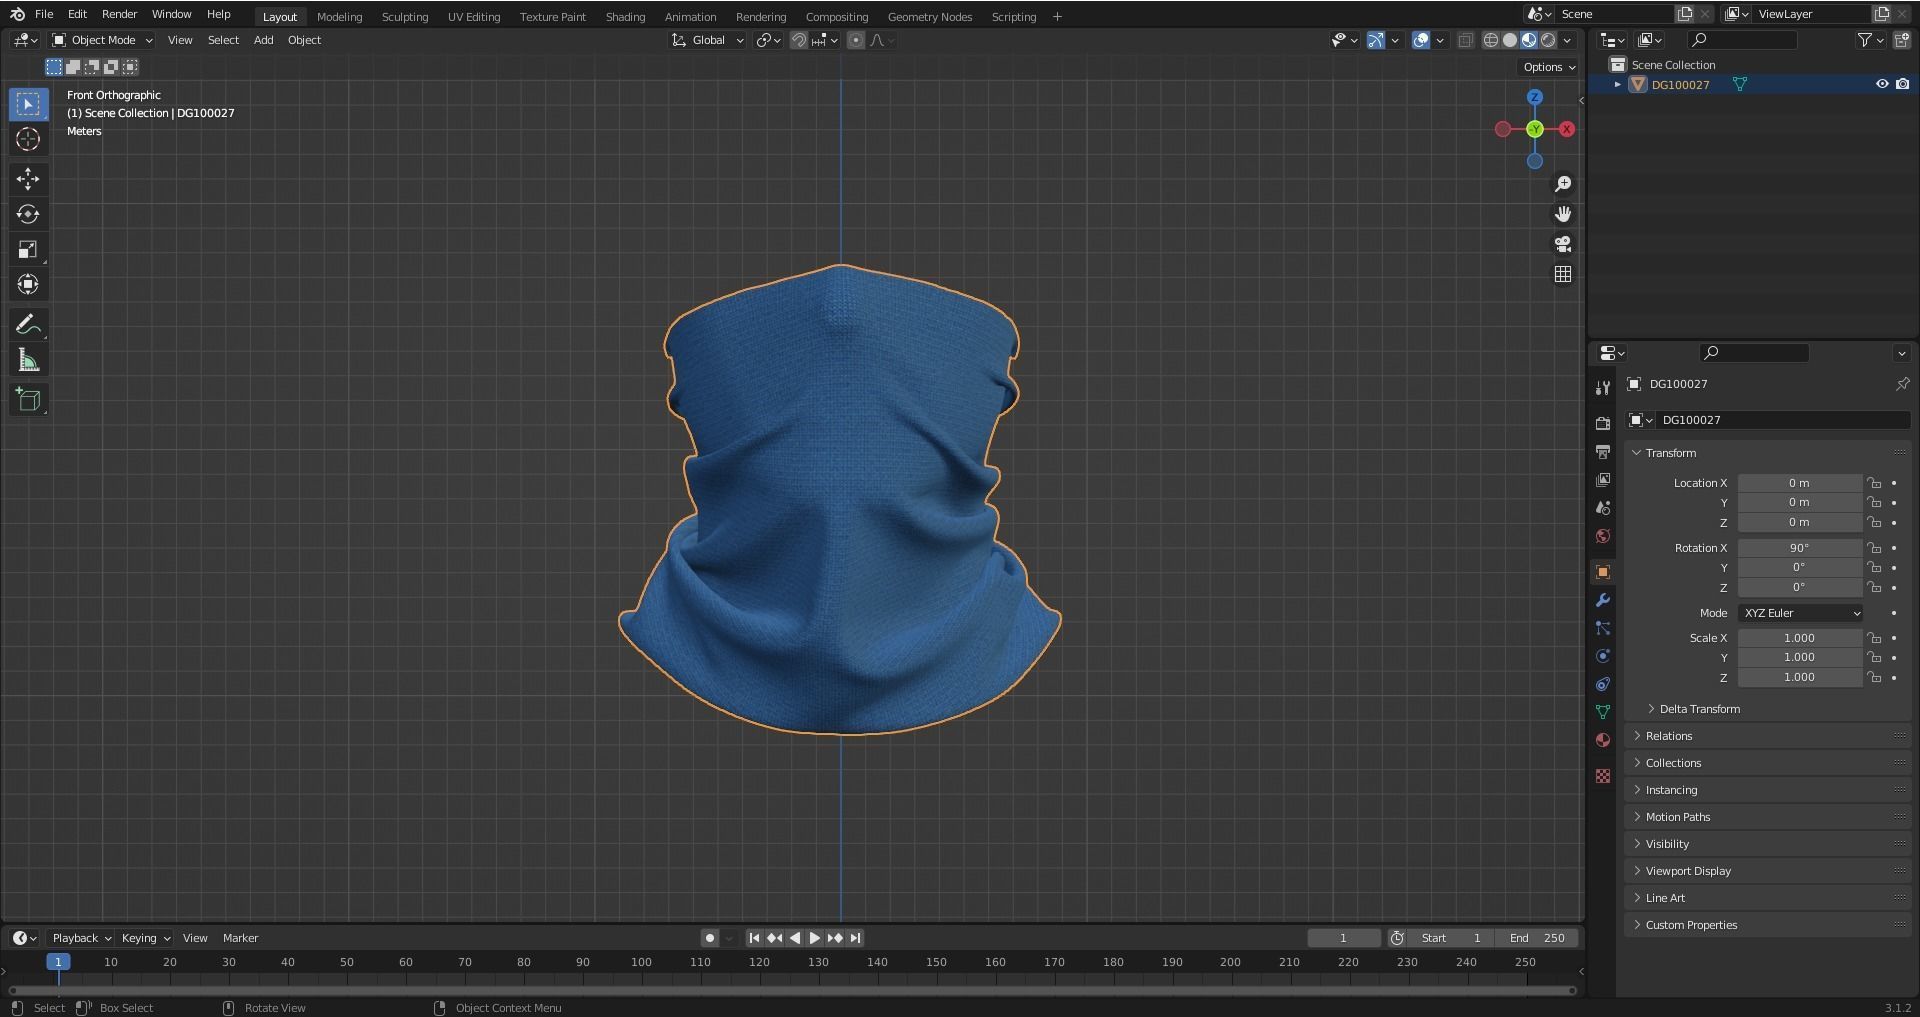The width and height of the screenshot is (1920, 1017).
Task: Select the Move tool in toolbar
Action: (x=28, y=179)
